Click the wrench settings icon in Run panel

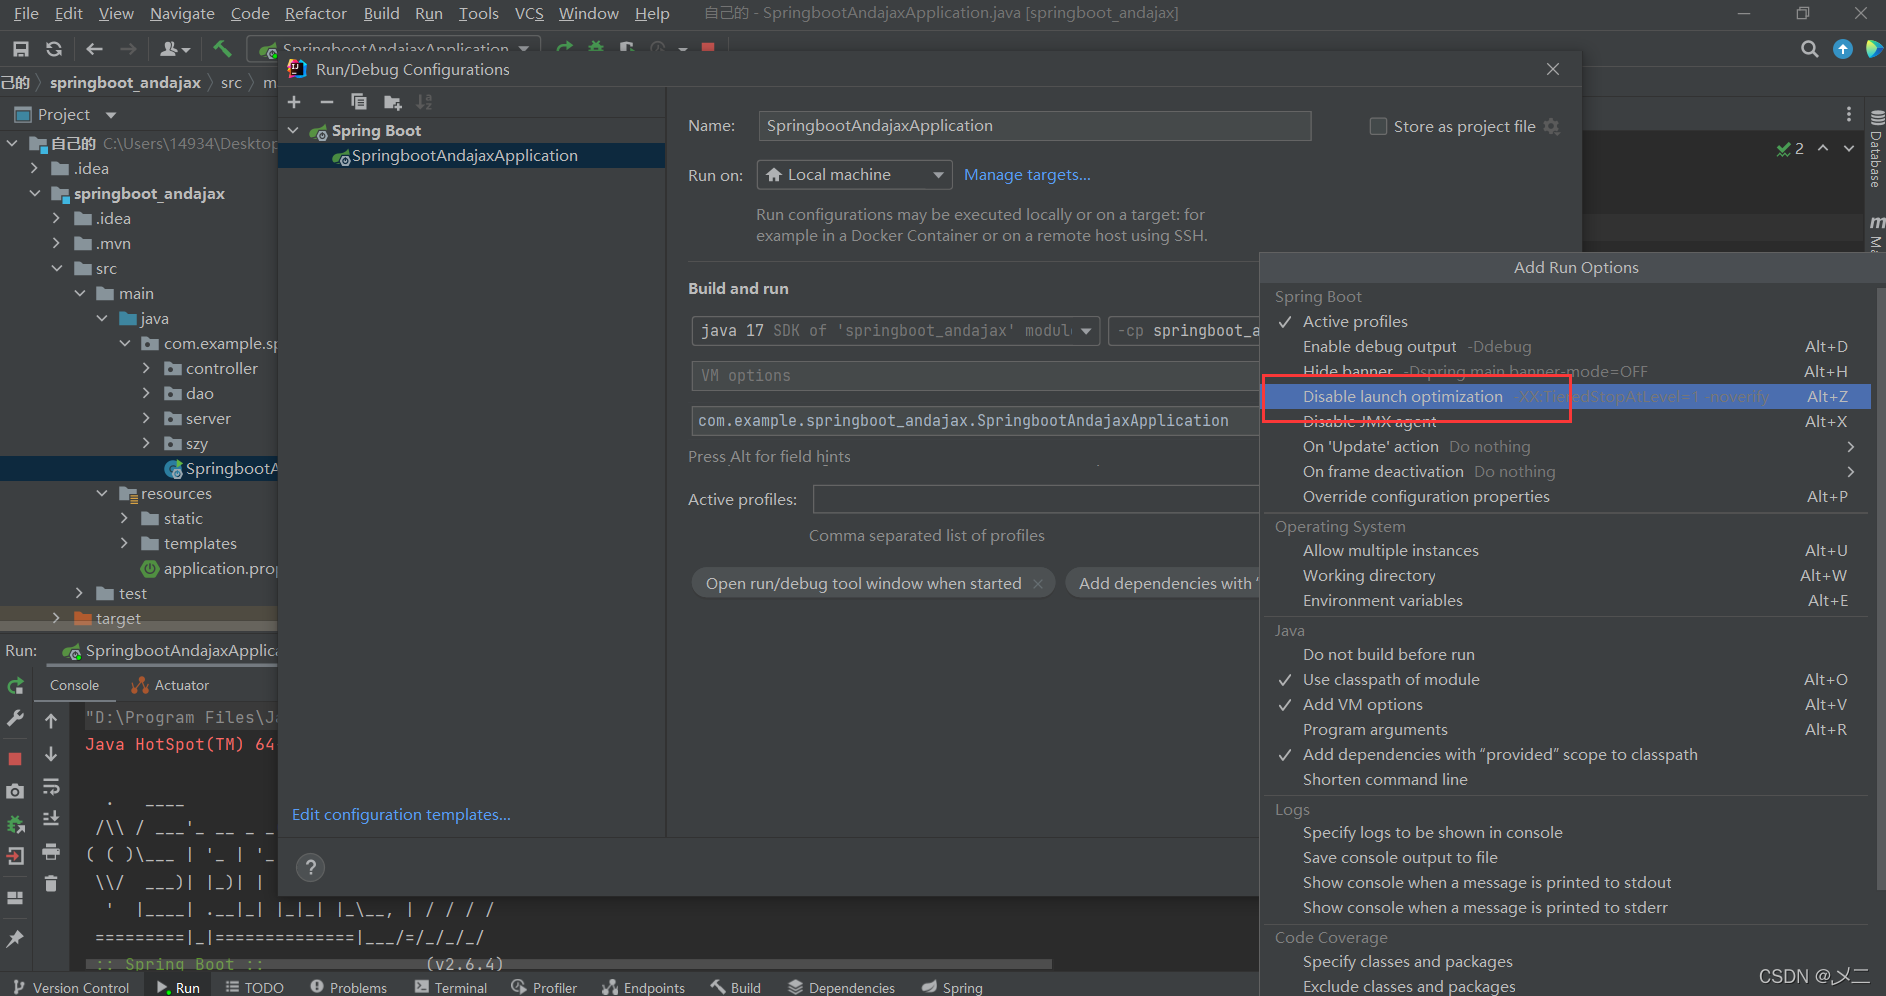[15, 719]
